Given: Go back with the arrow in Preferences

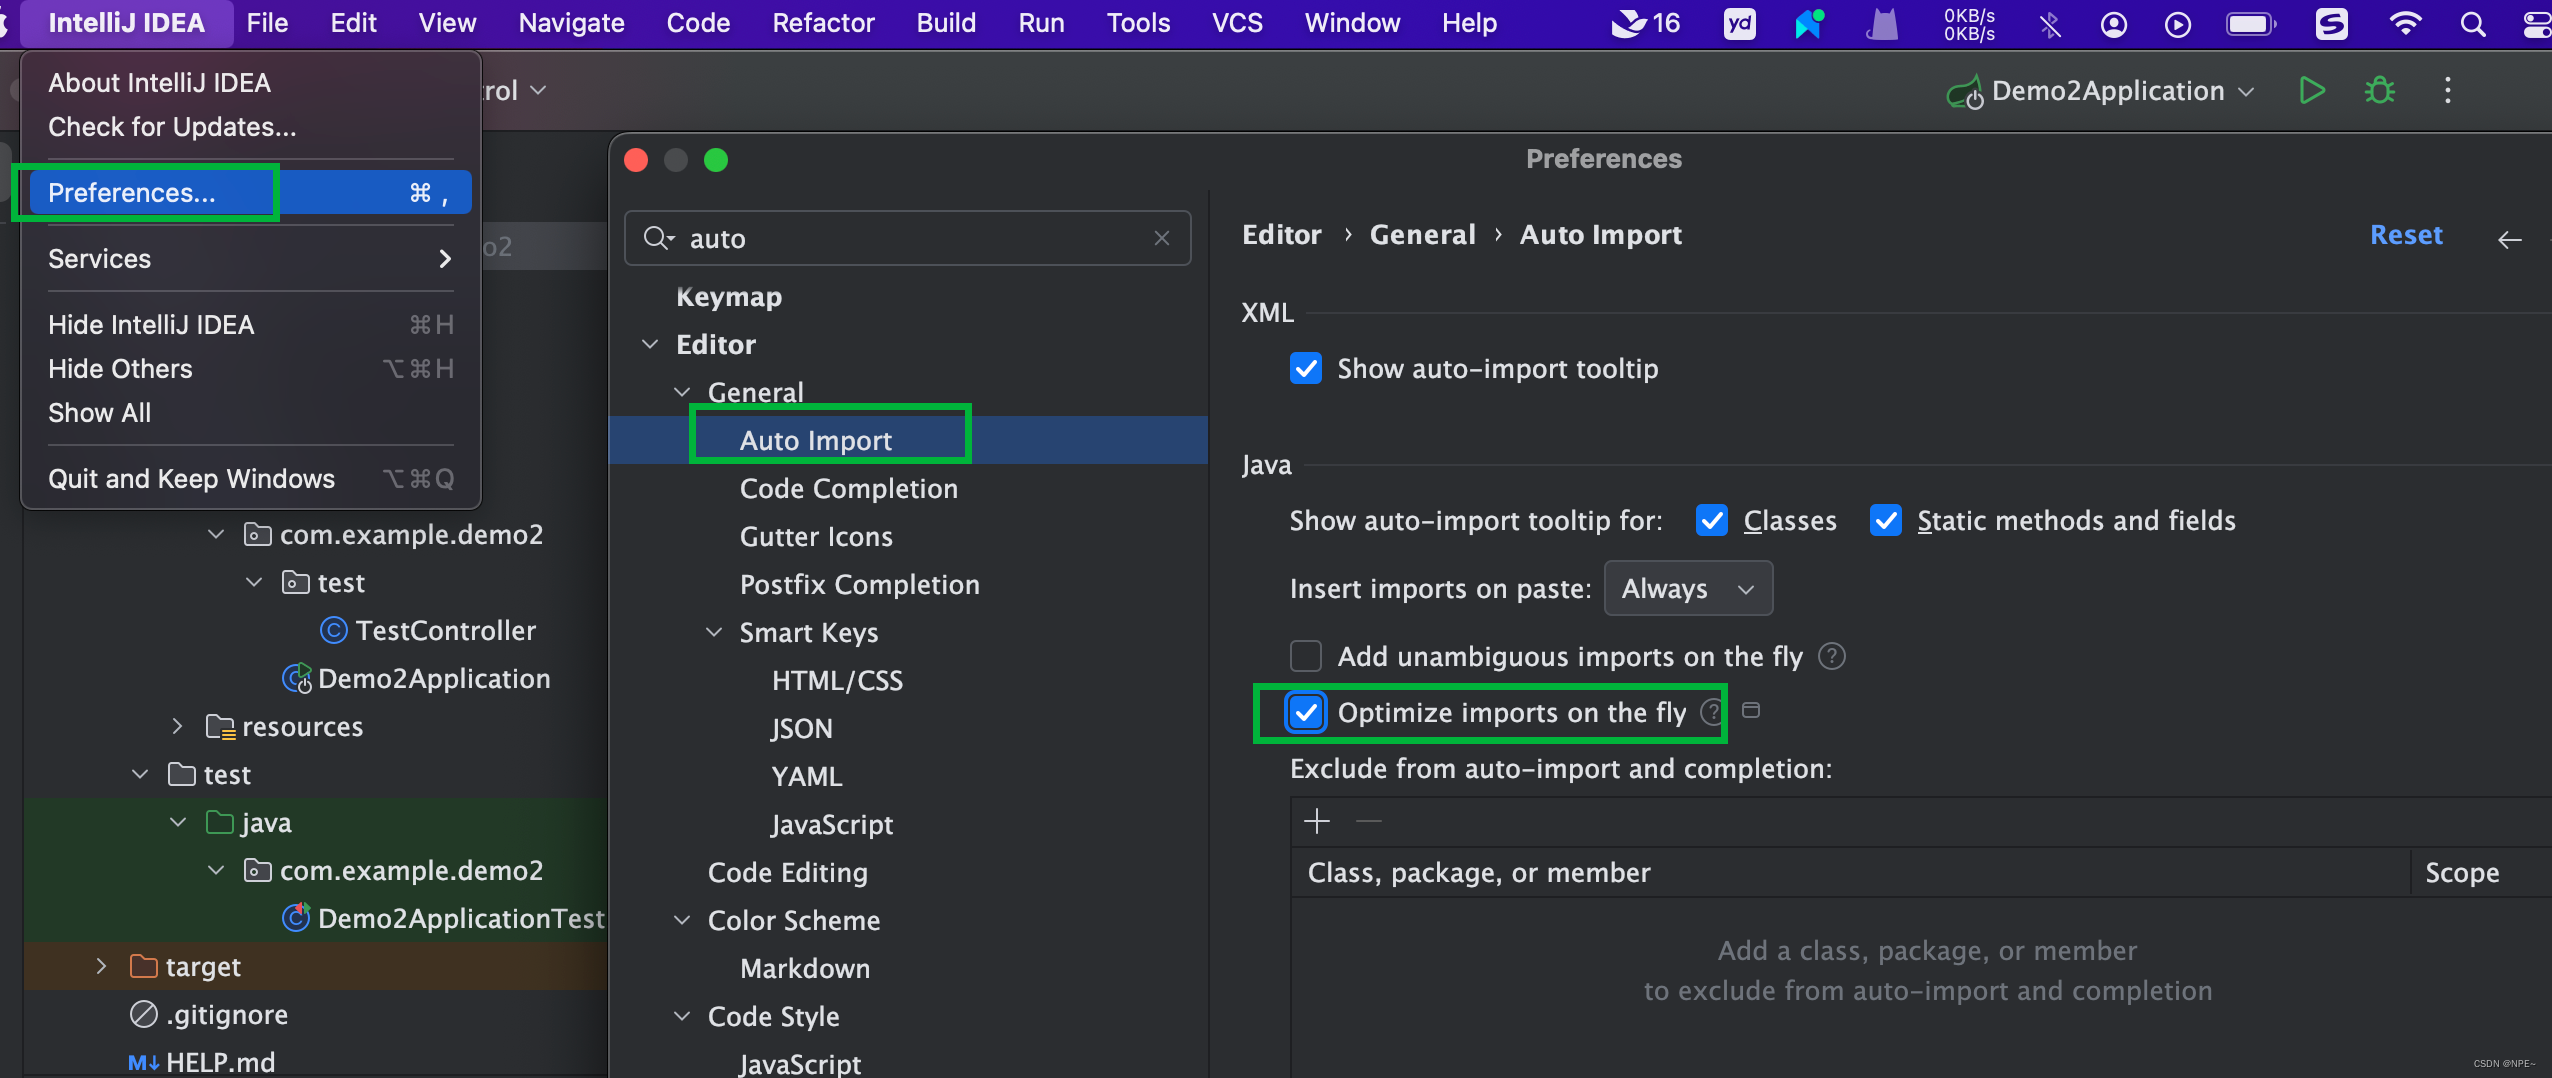Looking at the screenshot, I should coord(2509,239).
